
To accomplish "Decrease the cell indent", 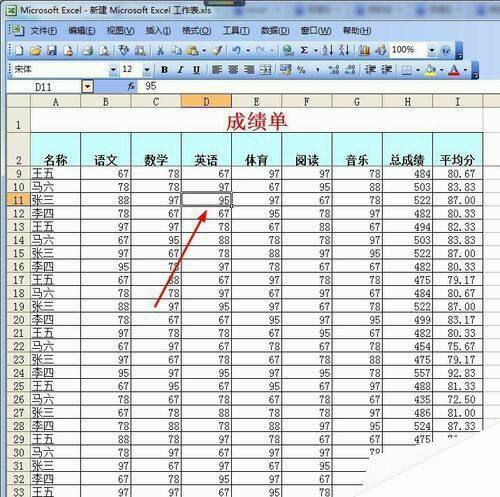I will (370, 70).
